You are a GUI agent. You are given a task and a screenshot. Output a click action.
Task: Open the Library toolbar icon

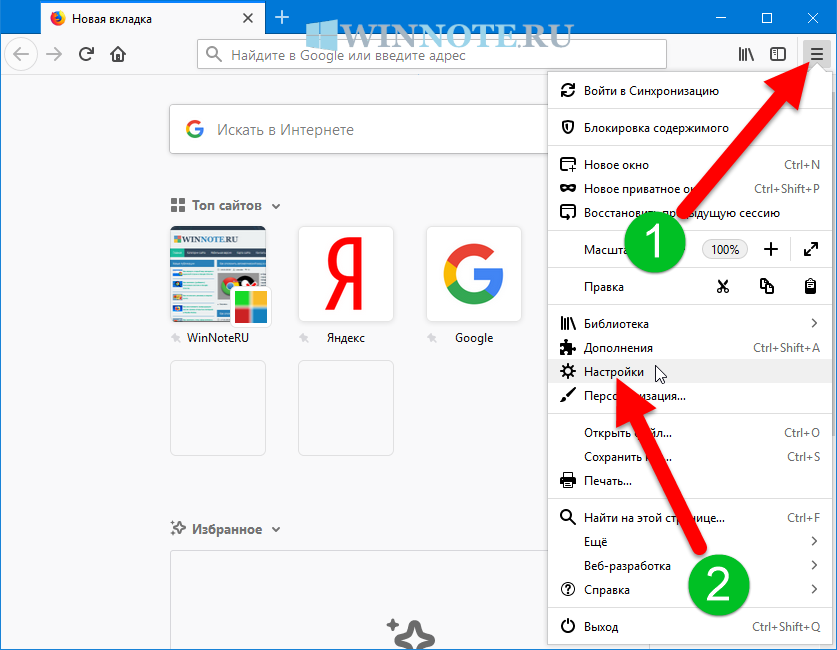(x=745, y=54)
